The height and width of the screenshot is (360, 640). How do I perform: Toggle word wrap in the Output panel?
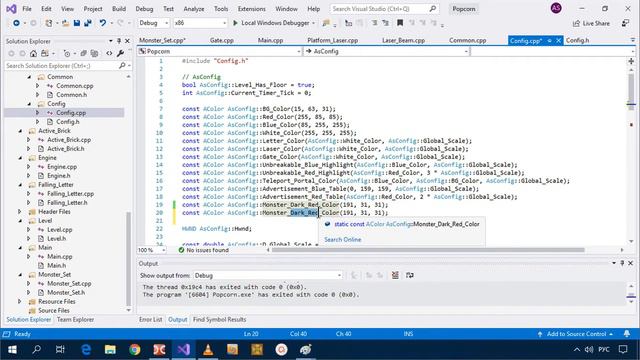410,276
